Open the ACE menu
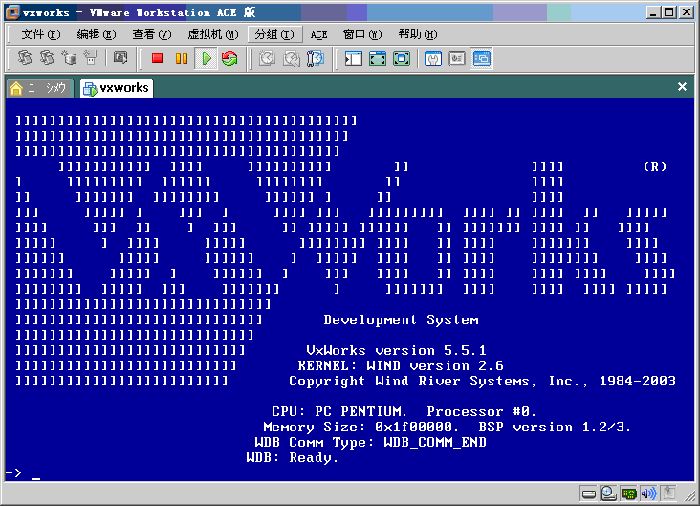The image size is (700, 506). 319,35
